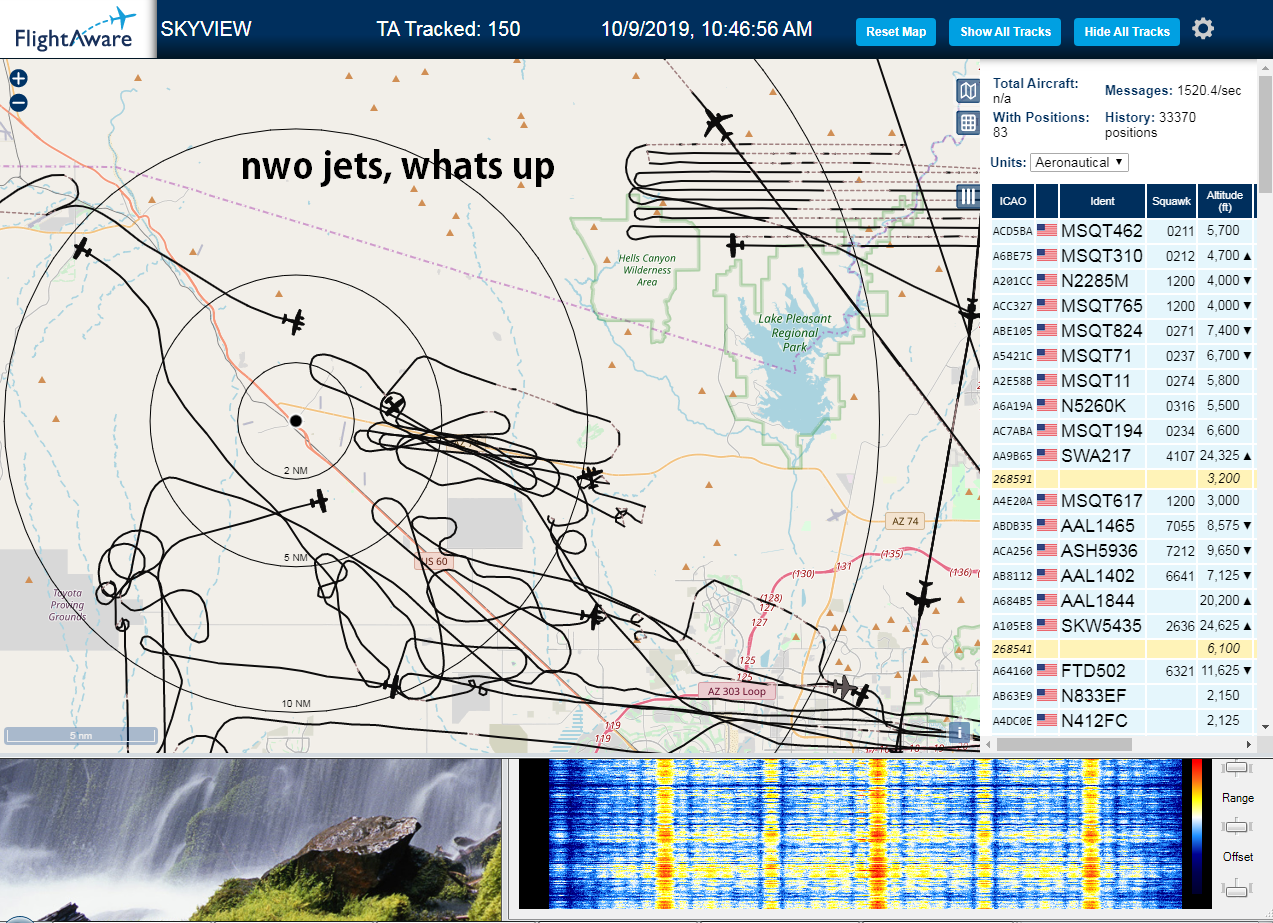Select the N2285M aircraft row
Image resolution: width=1273 pixels, height=923 pixels.
pyautogui.click(x=1121, y=281)
